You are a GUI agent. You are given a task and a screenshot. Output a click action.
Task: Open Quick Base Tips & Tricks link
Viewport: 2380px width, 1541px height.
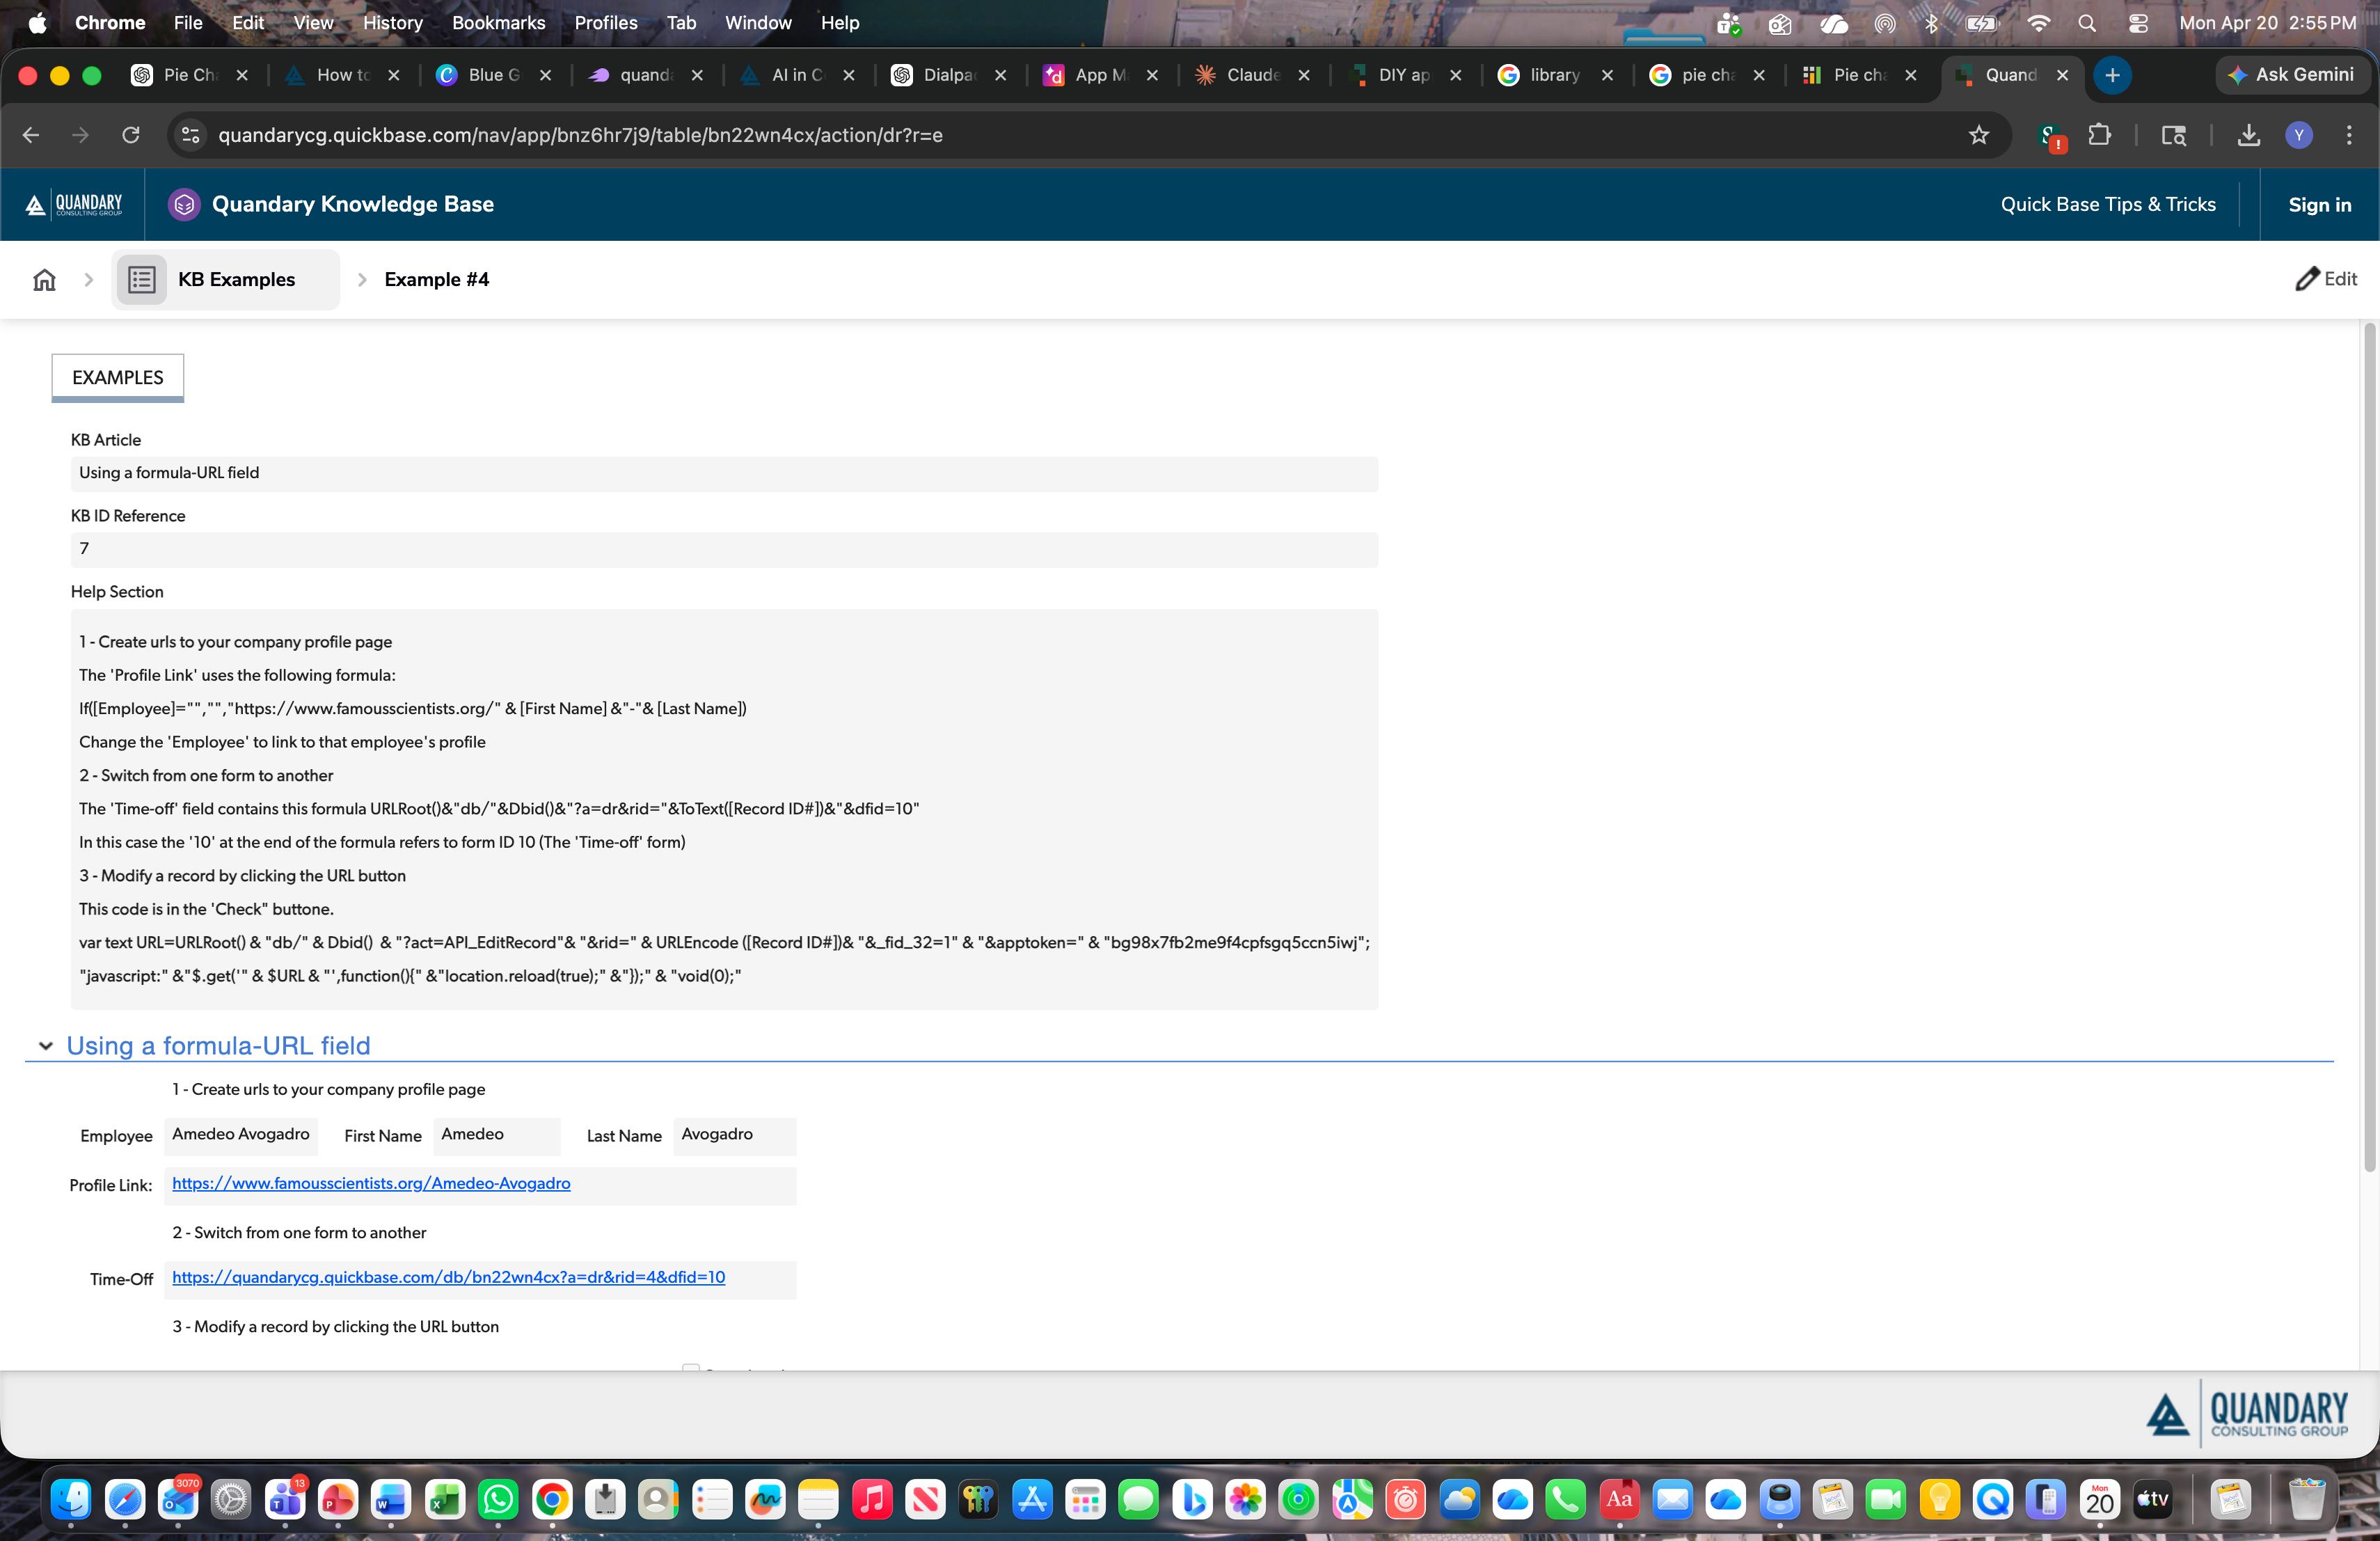tap(2107, 205)
